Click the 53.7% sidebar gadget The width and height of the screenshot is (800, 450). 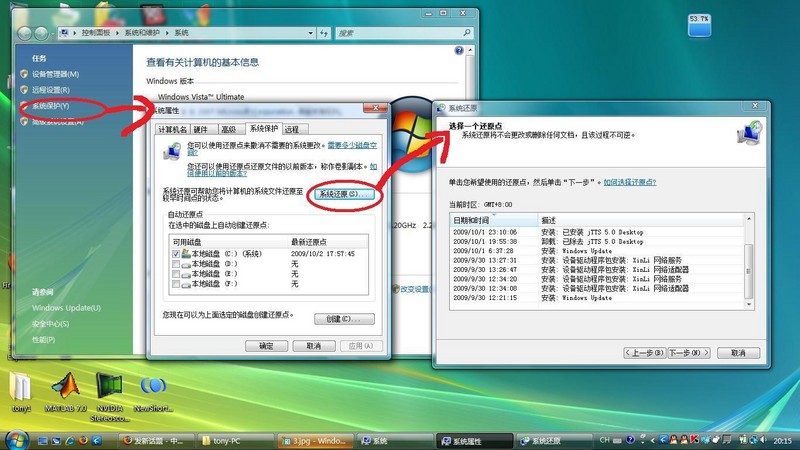click(x=699, y=26)
